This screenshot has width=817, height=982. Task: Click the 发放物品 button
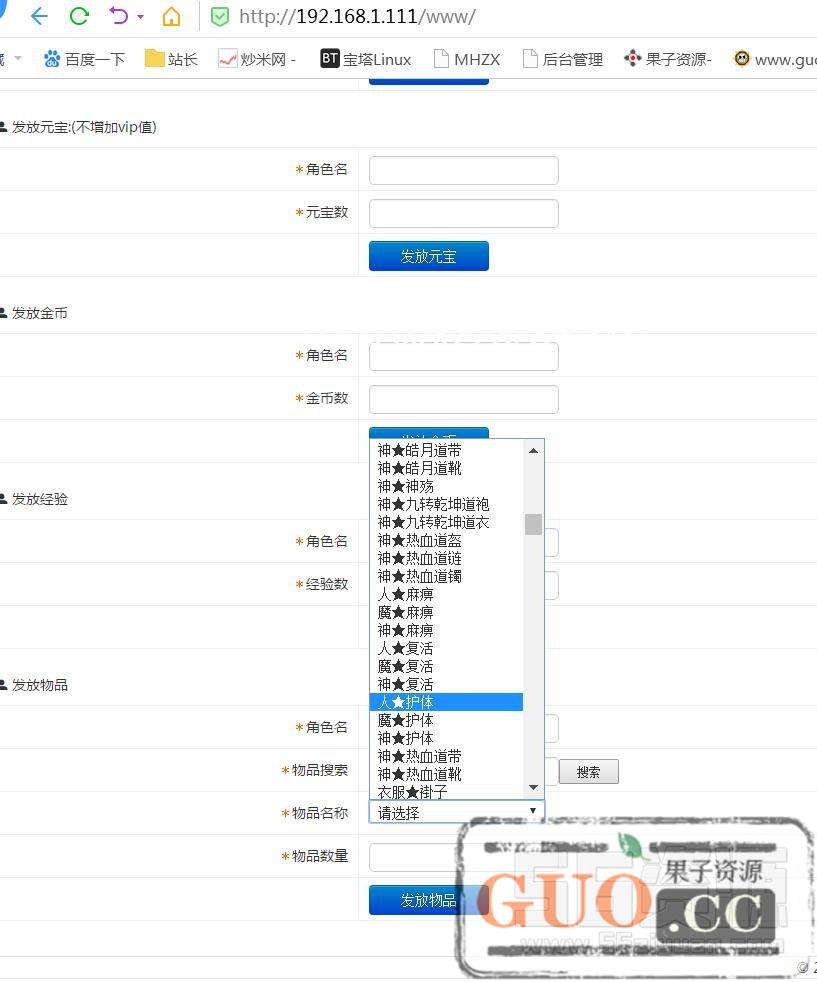tap(428, 900)
